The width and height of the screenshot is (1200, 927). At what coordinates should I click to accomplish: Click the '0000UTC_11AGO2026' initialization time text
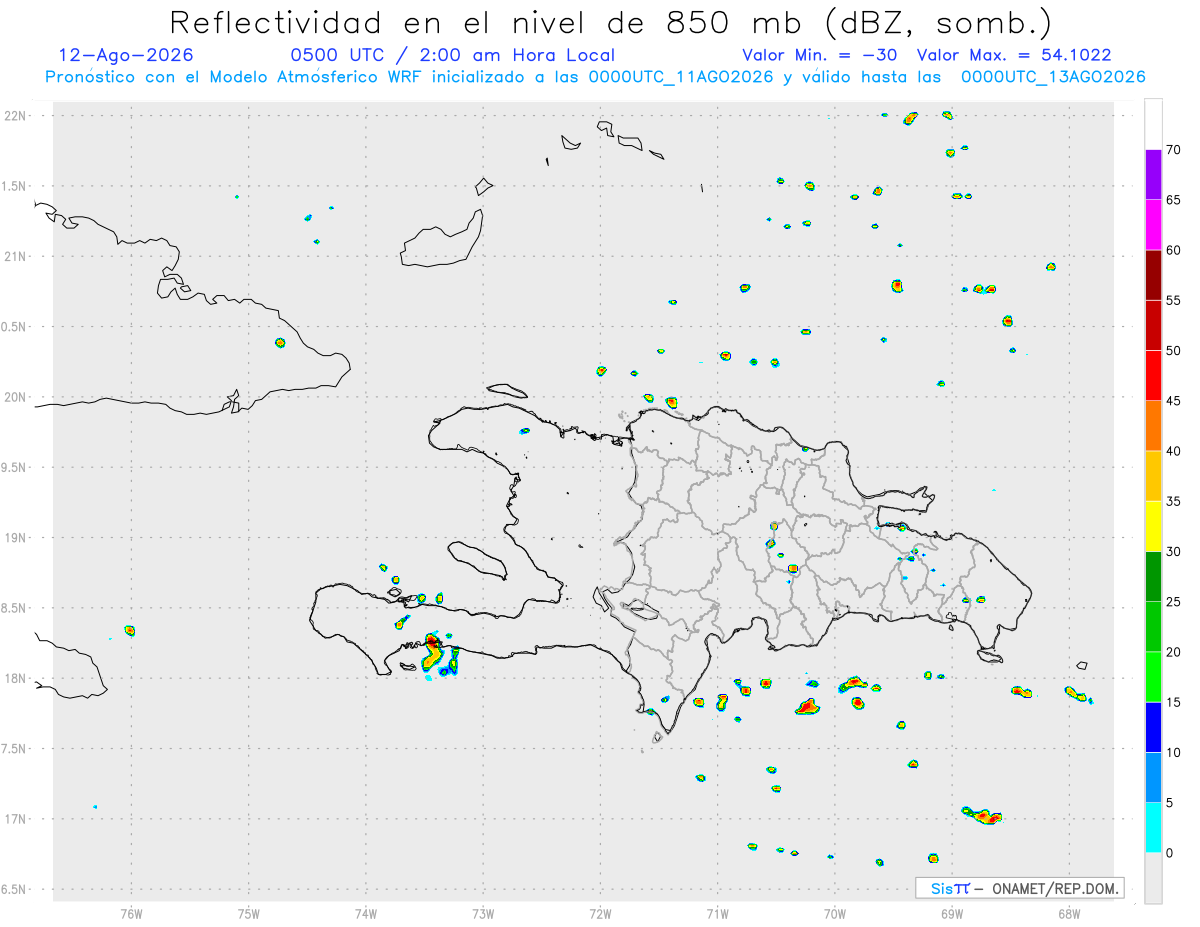(x=681, y=77)
